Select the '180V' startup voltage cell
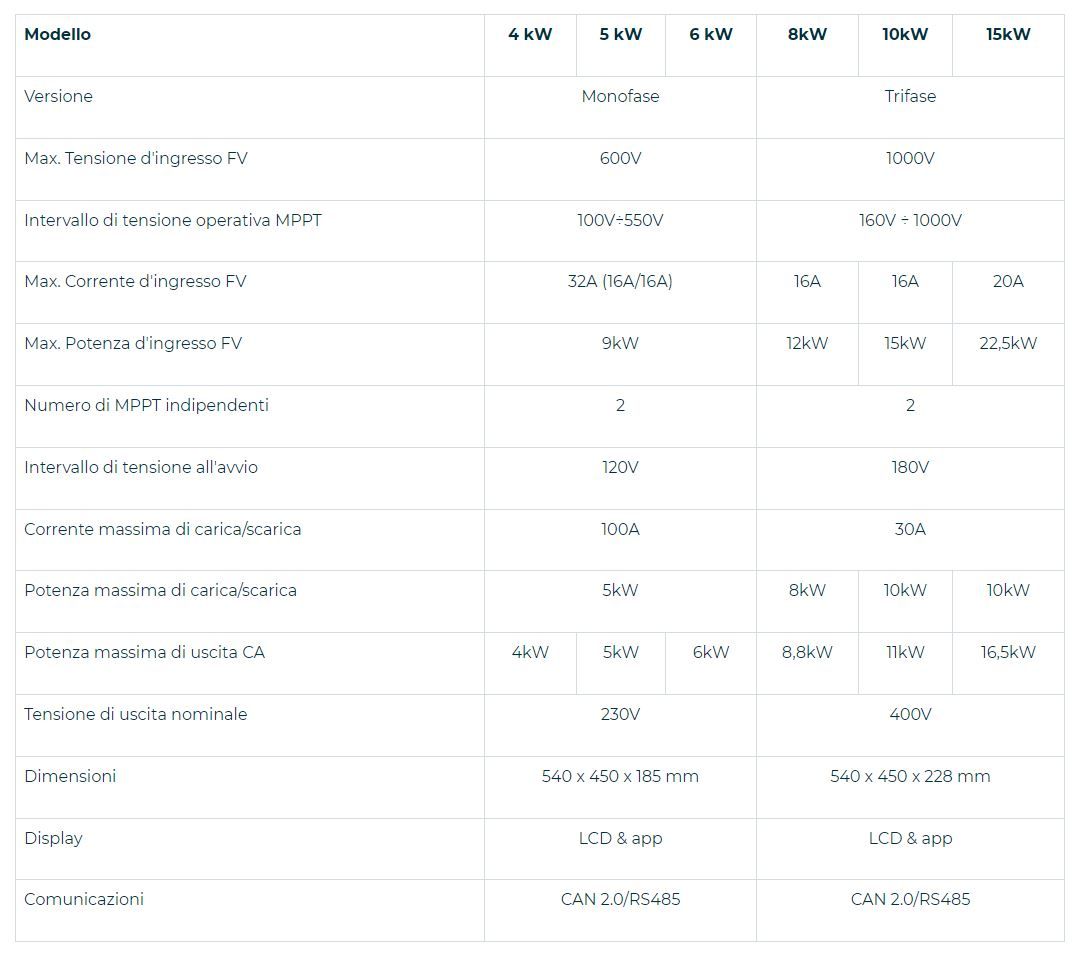The image size is (1079, 955). click(910, 468)
